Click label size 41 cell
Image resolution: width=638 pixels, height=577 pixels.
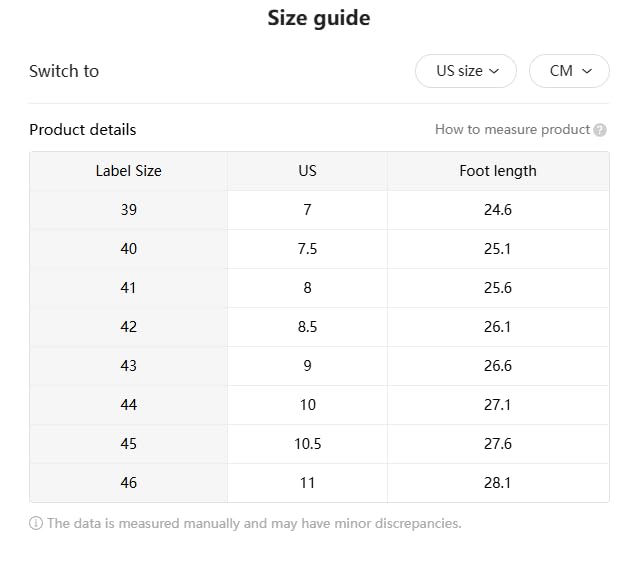click(128, 288)
